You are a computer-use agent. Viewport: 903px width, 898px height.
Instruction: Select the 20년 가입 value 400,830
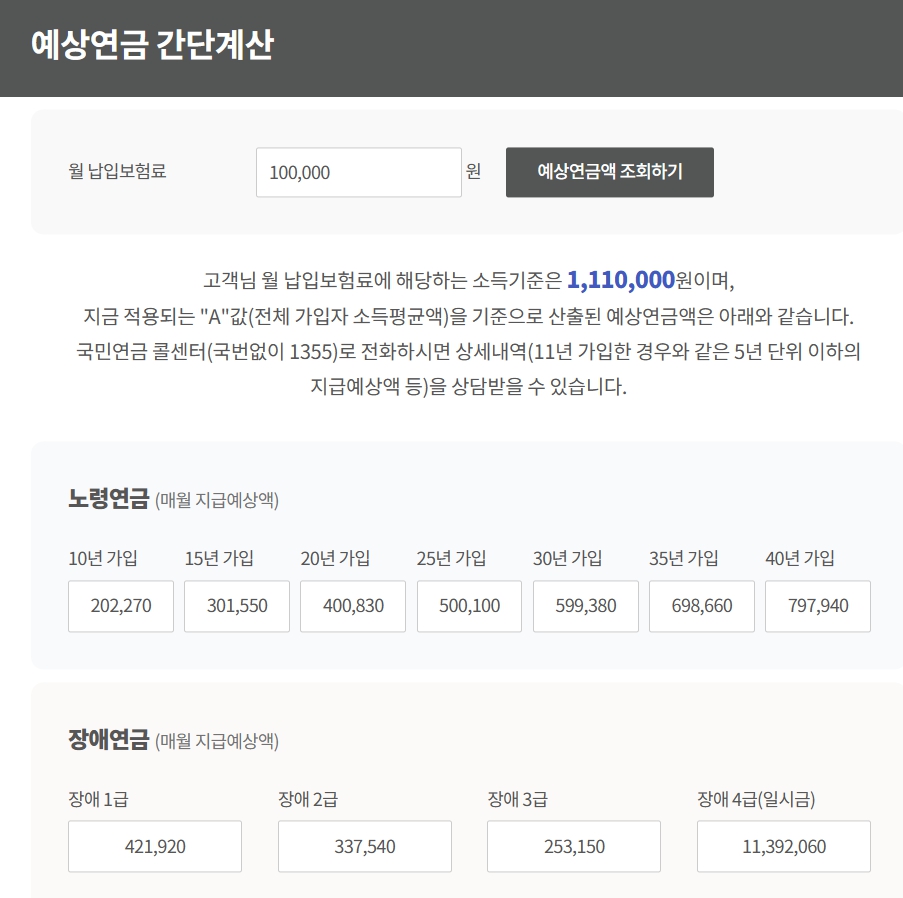tap(353, 606)
